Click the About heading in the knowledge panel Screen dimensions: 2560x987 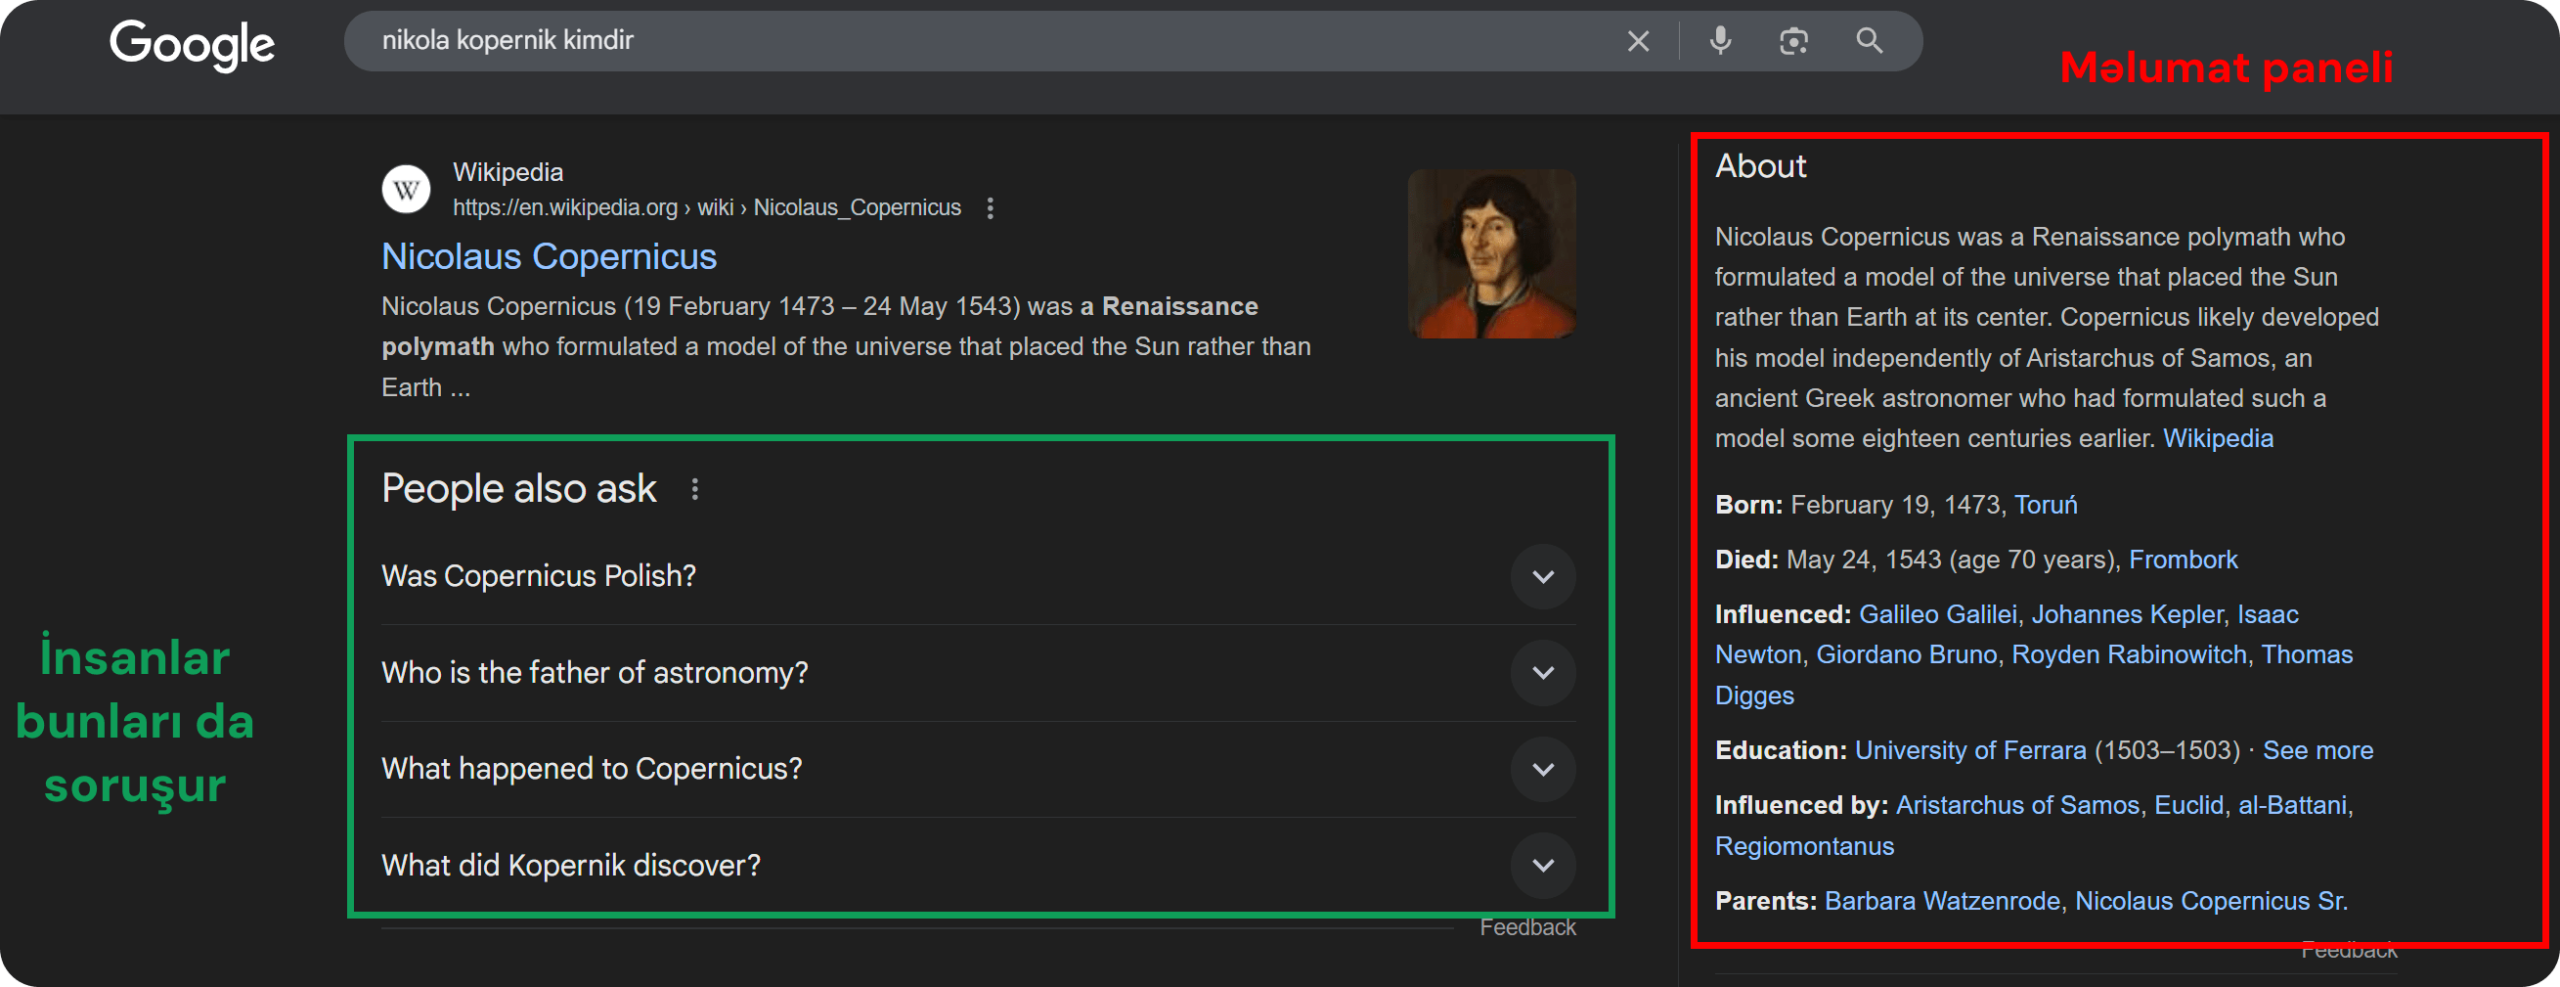pyautogui.click(x=1761, y=166)
